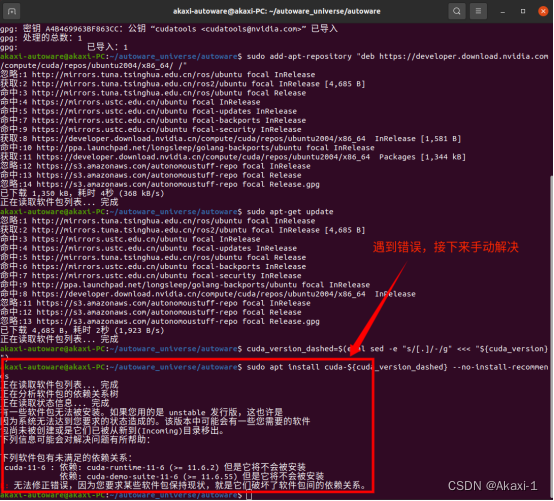Click the '下列软件包有未满足的依赖关系' line
The height and width of the screenshot is (501, 554).
click(x=66, y=458)
